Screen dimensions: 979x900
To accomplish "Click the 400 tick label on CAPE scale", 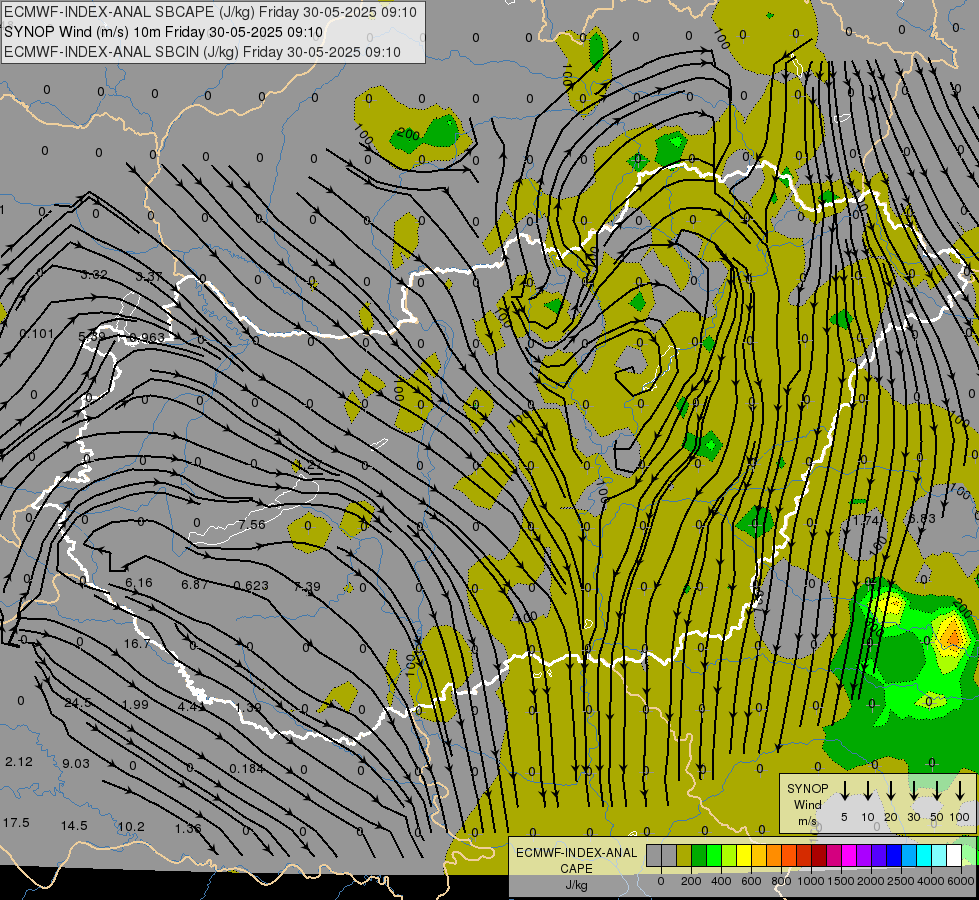I will [x=721, y=881].
